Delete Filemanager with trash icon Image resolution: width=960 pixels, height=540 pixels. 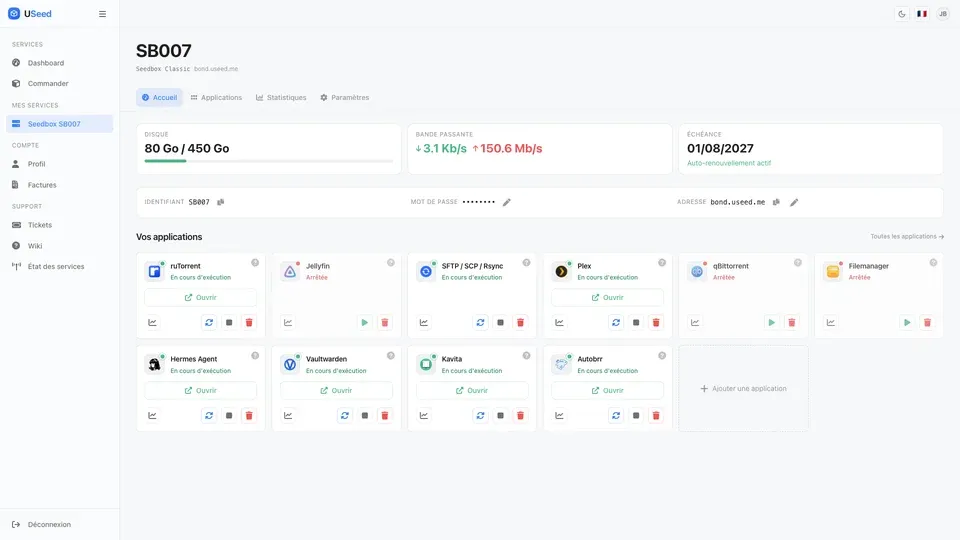point(928,323)
